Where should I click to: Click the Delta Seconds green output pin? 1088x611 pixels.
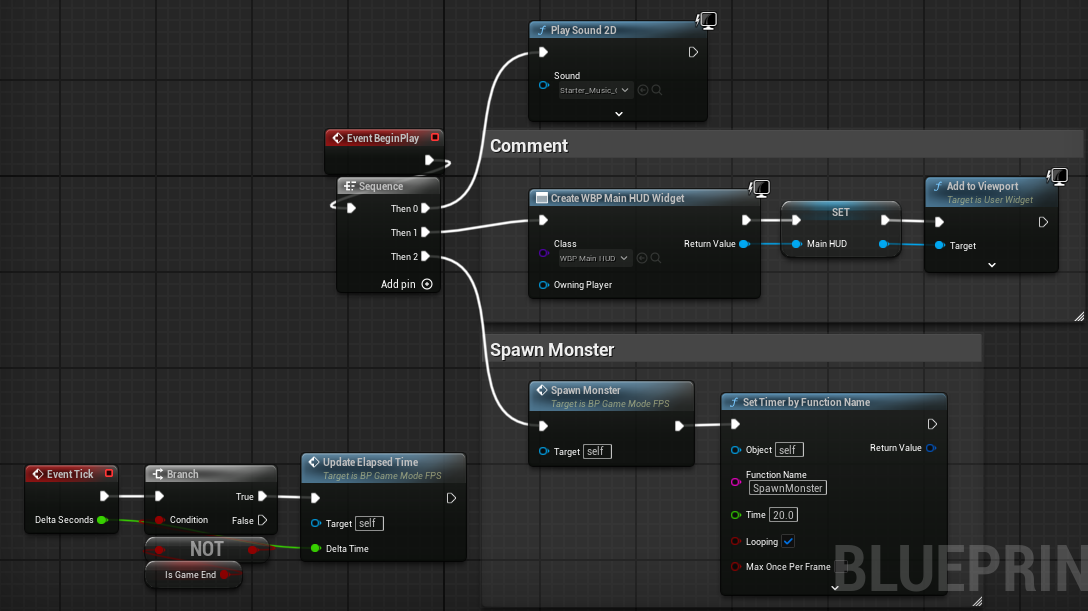pyautogui.click(x=102, y=519)
